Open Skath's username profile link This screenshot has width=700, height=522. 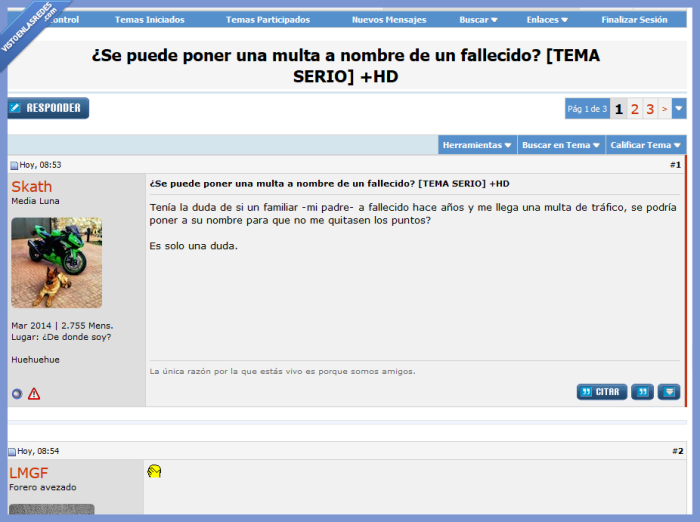pos(32,187)
